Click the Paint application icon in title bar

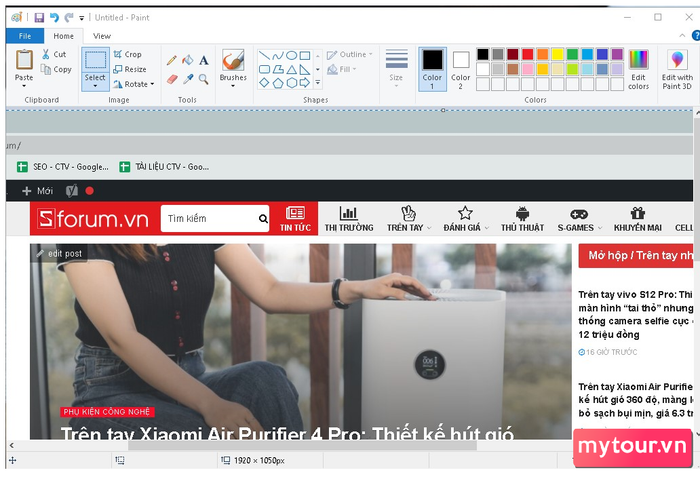[x=17, y=17]
